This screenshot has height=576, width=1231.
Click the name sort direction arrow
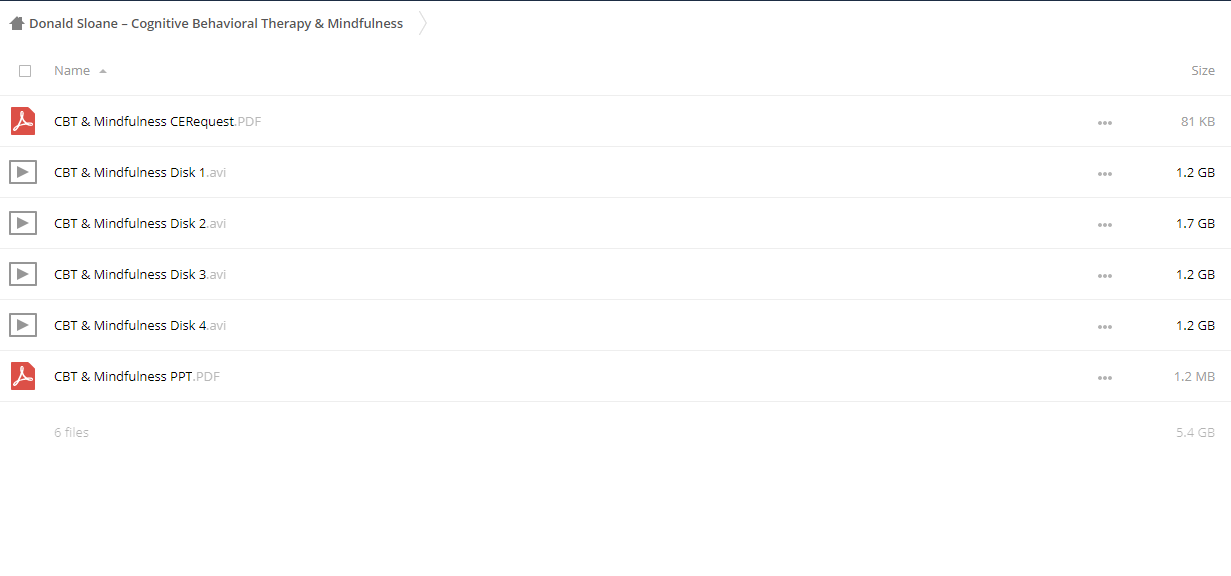click(x=103, y=71)
